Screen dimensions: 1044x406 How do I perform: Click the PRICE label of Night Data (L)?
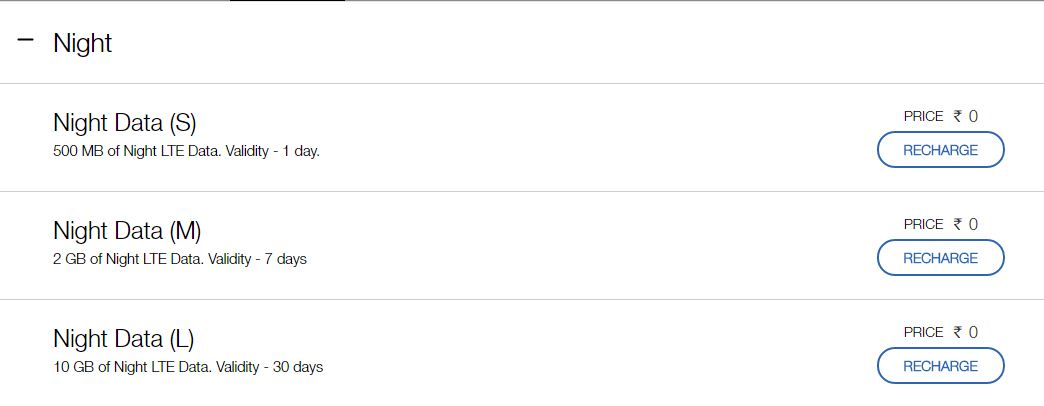923,332
